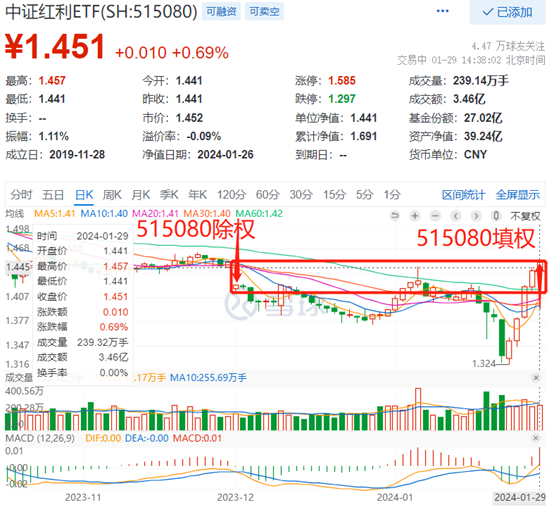Close the MACD indicator panel
The image size is (554, 512).
pos(536,438)
